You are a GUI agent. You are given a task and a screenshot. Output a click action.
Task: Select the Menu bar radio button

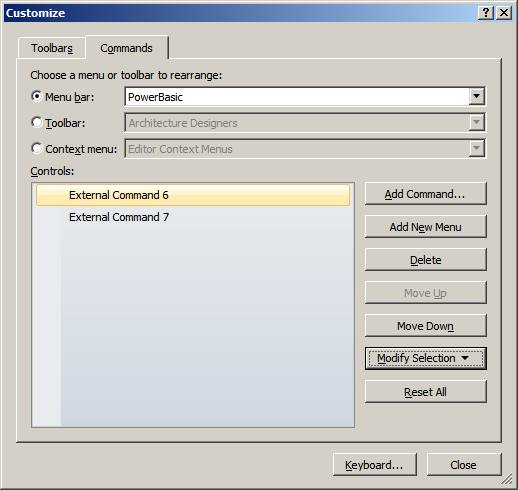36,96
